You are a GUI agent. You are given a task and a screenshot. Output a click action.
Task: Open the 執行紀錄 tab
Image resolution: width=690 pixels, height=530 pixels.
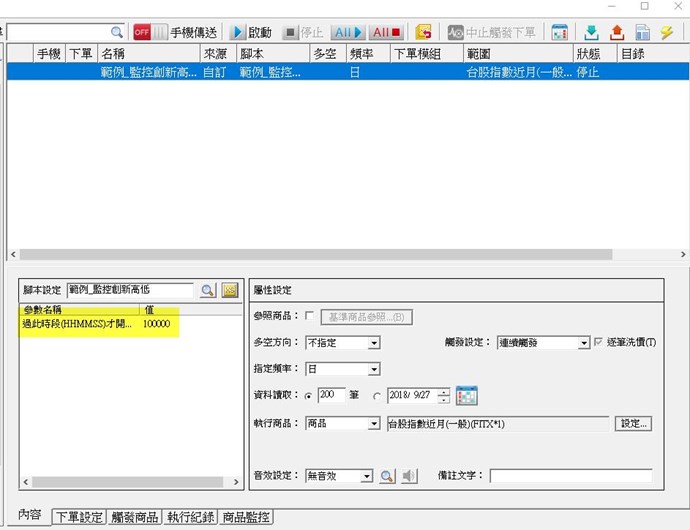tap(190, 517)
